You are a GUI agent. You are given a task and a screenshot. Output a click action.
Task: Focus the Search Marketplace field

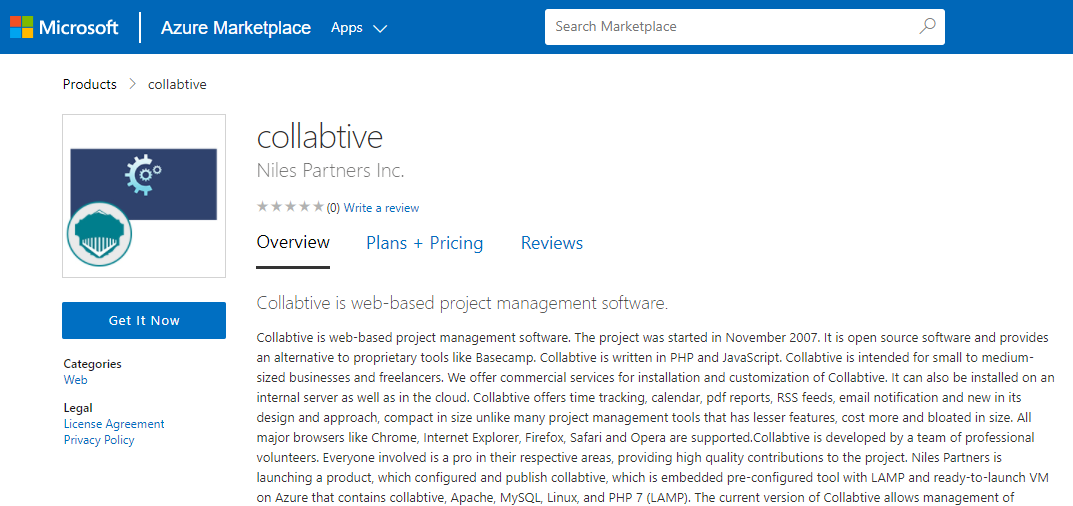730,27
